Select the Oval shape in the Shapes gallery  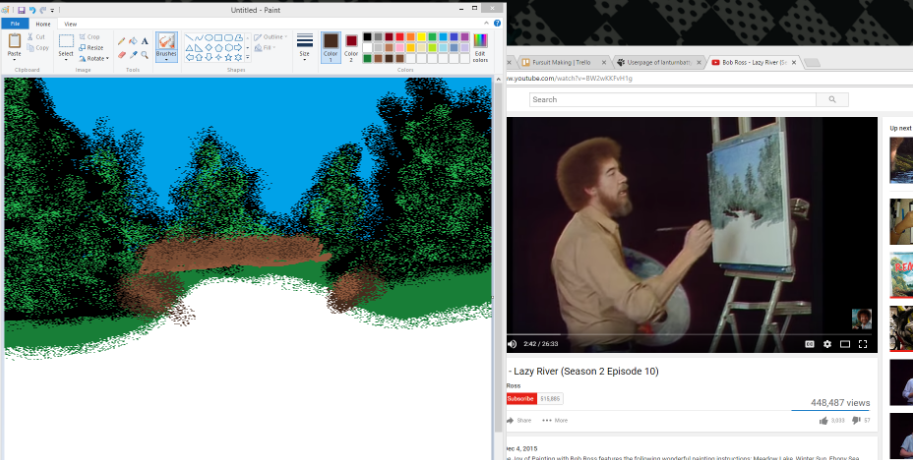(x=209, y=38)
